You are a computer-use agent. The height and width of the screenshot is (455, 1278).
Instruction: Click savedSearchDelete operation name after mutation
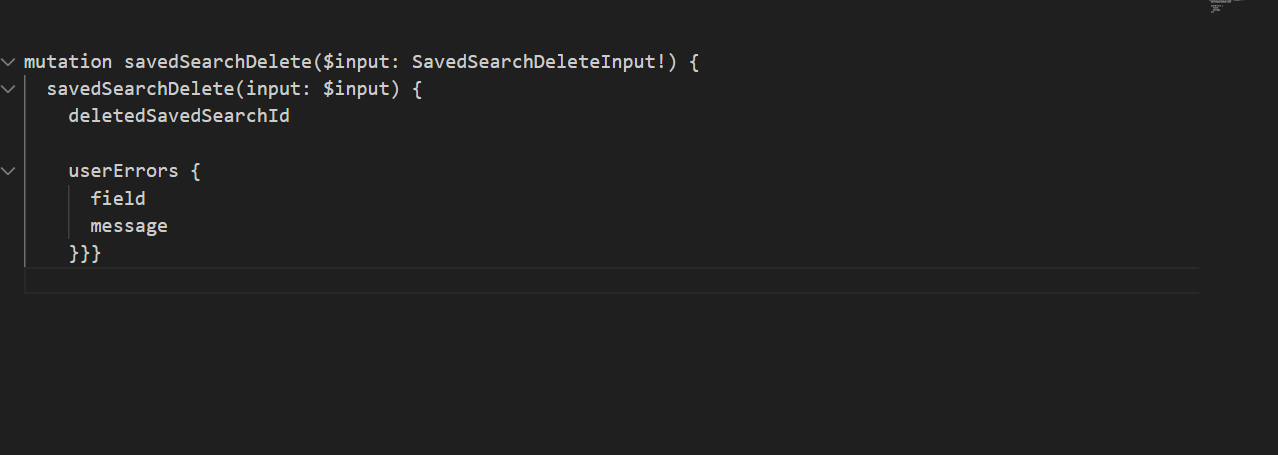click(218, 62)
